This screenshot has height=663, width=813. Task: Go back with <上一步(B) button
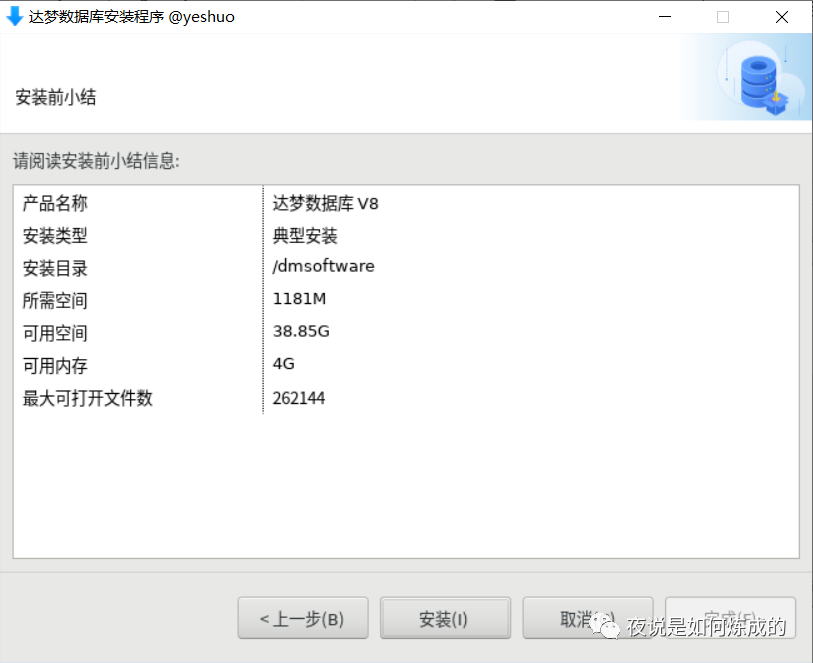pyautogui.click(x=303, y=618)
